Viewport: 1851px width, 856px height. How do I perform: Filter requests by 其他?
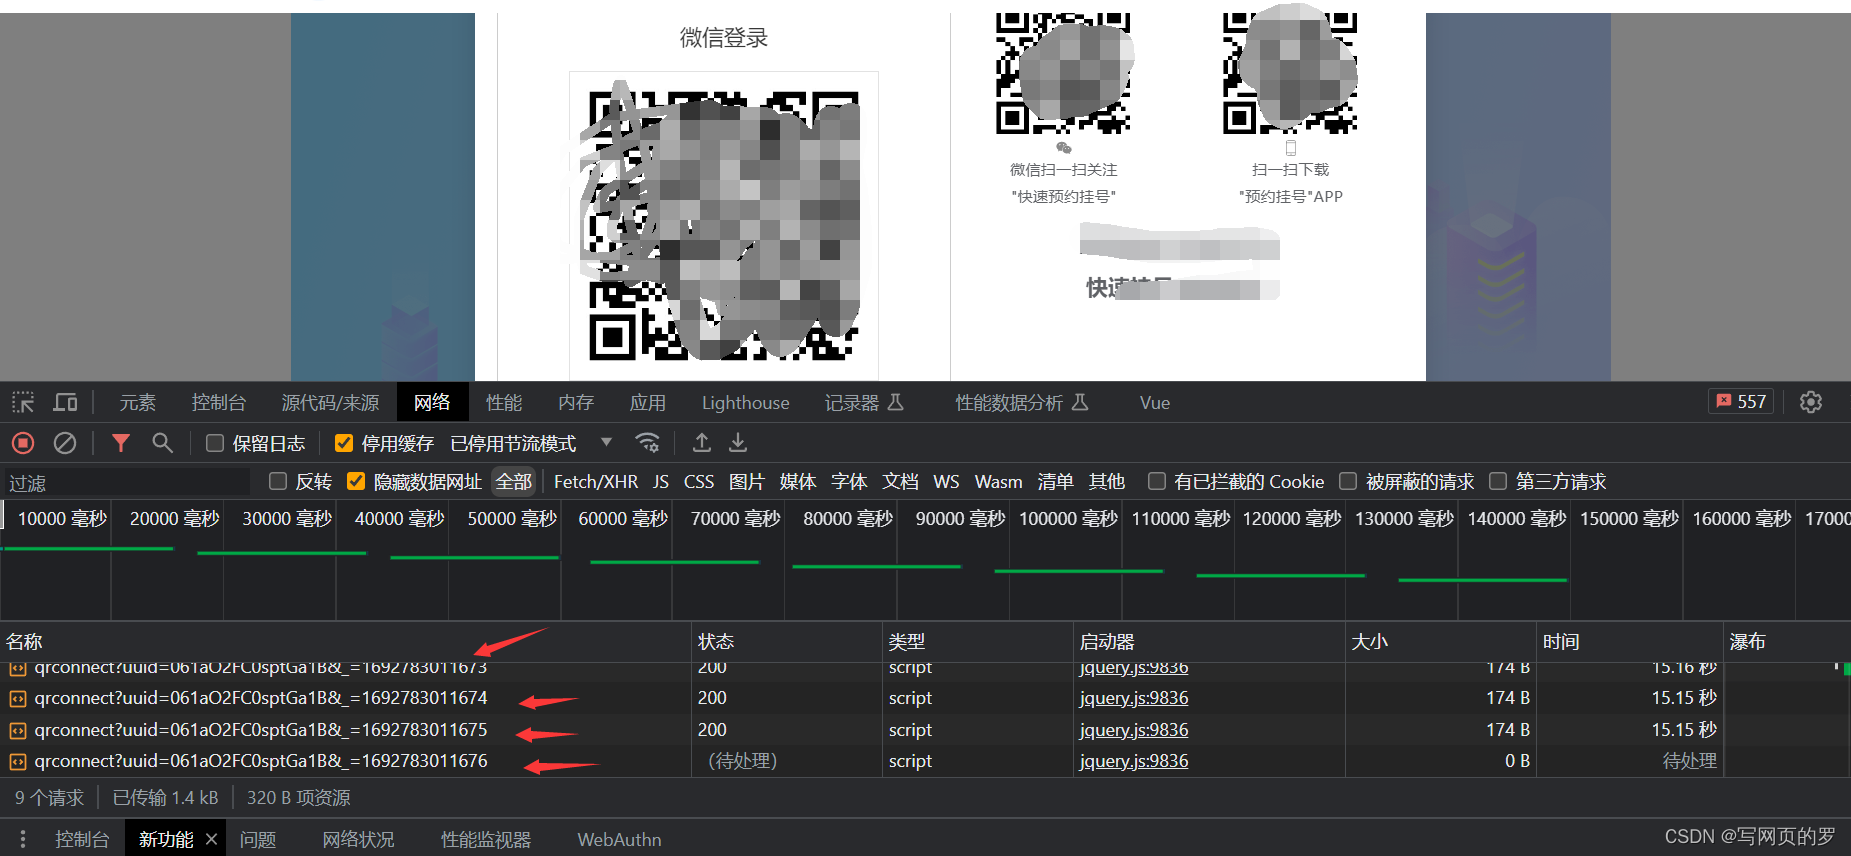tap(1107, 482)
